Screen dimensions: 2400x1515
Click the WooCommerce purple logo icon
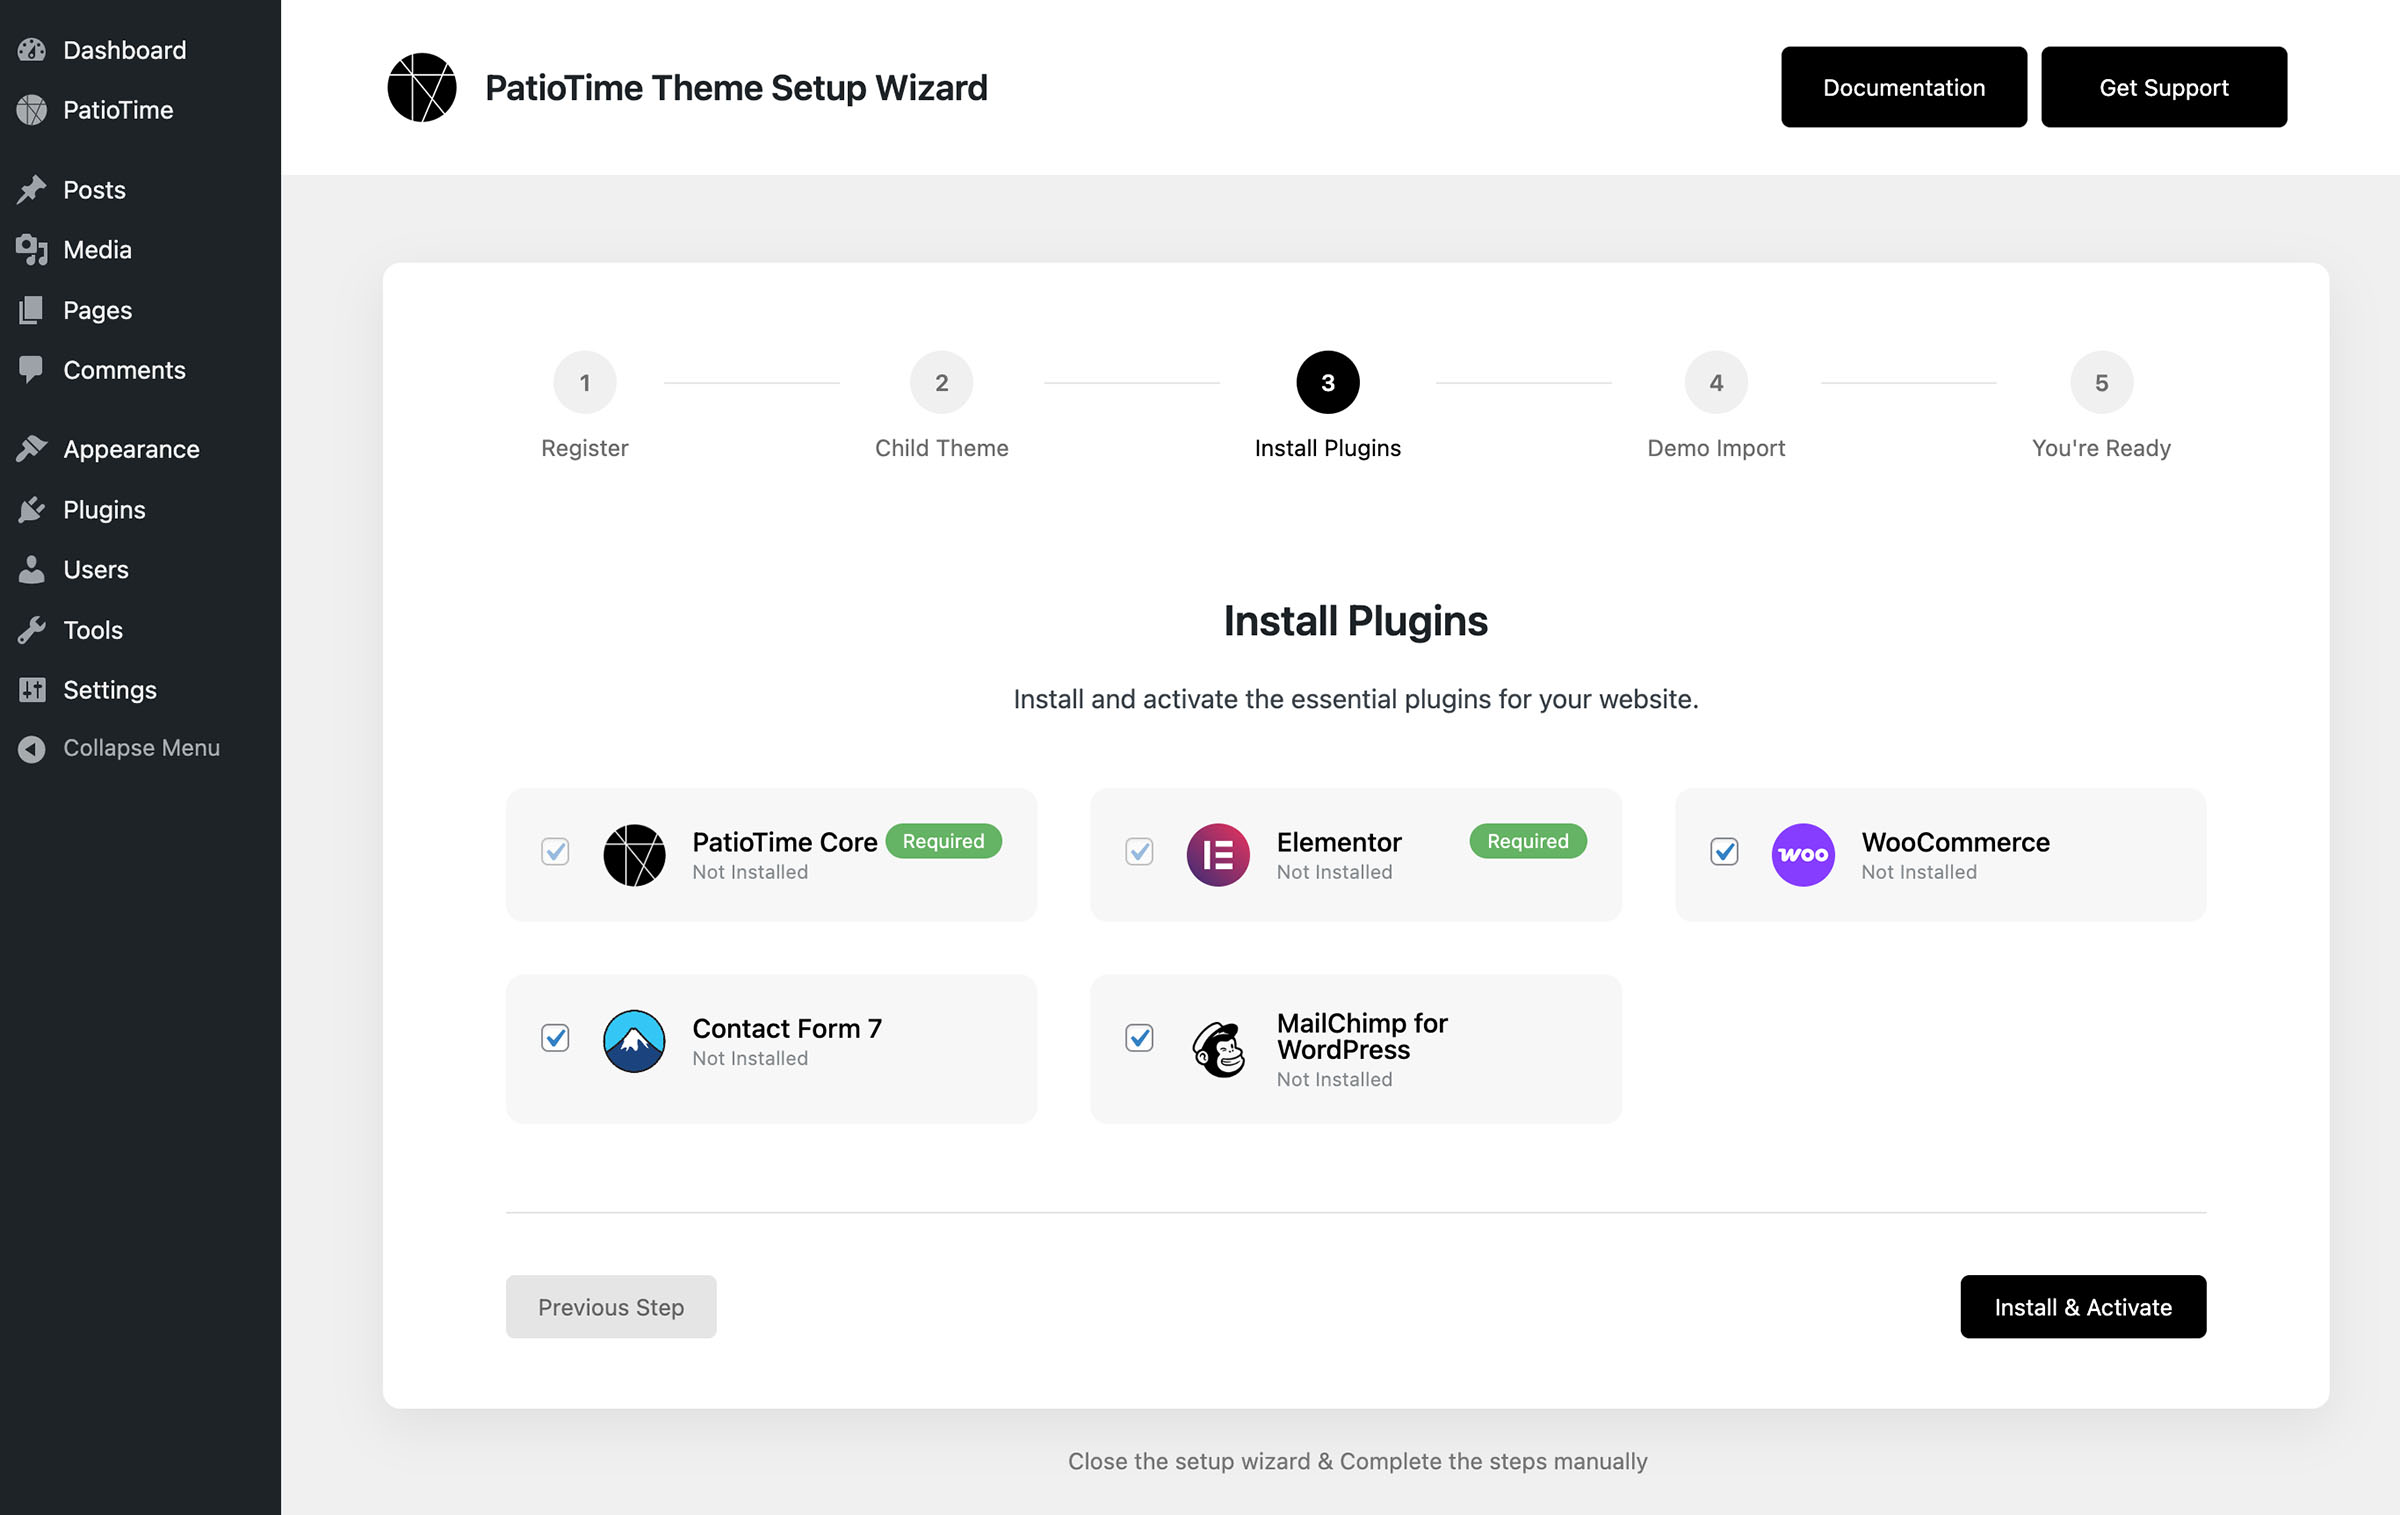[1802, 855]
